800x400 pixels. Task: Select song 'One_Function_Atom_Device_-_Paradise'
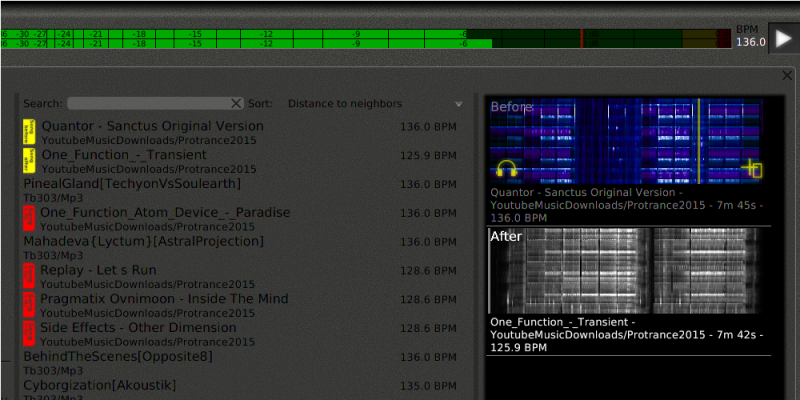pos(165,212)
